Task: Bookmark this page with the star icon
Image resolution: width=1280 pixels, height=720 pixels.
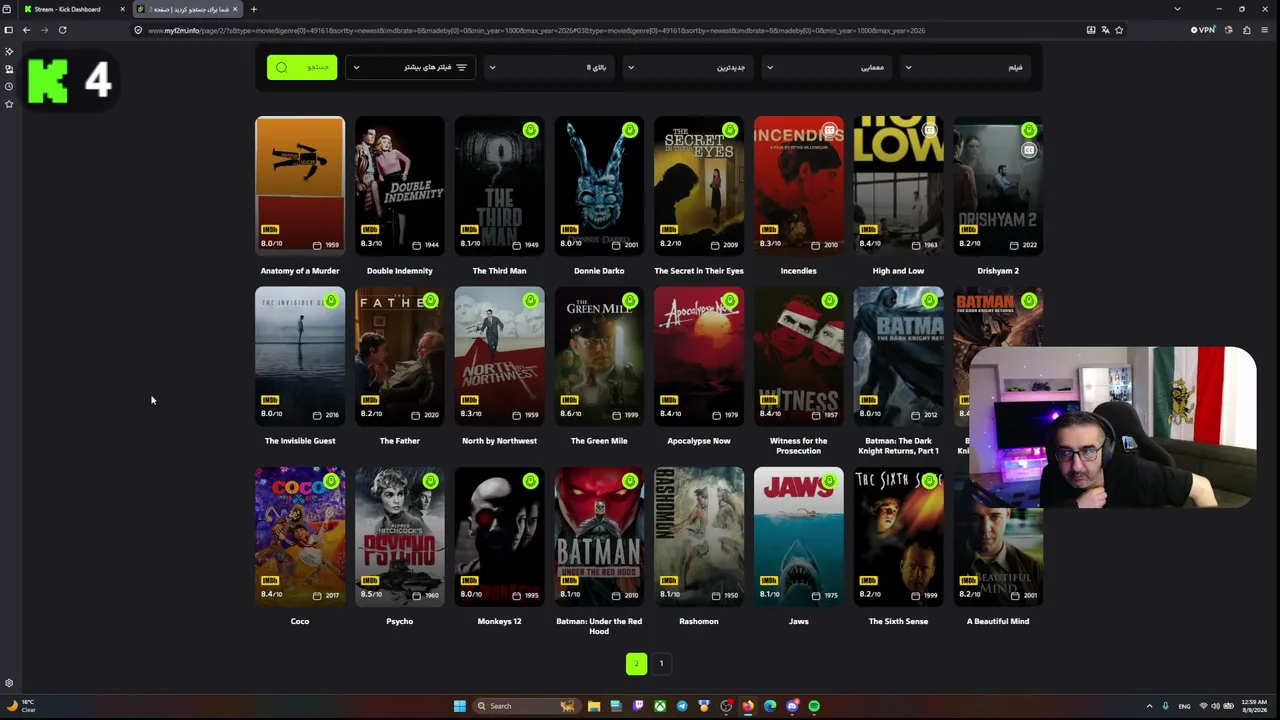Action: pyautogui.click(x=1119, y=30)
